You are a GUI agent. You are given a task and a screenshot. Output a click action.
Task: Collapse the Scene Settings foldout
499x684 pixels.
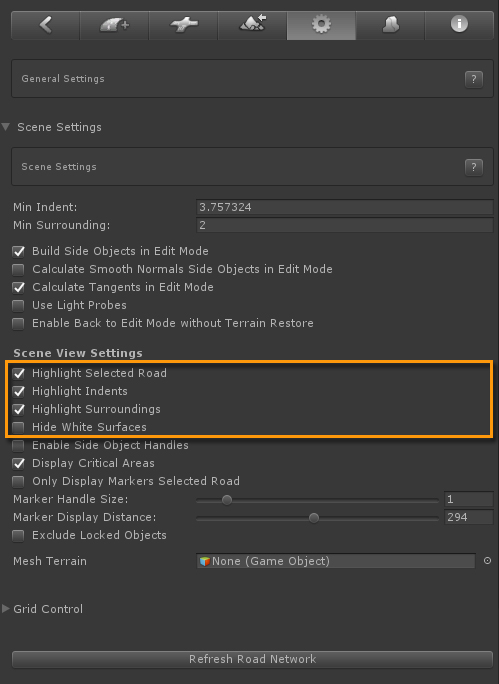pyautogui.click(x=6, y=127)
